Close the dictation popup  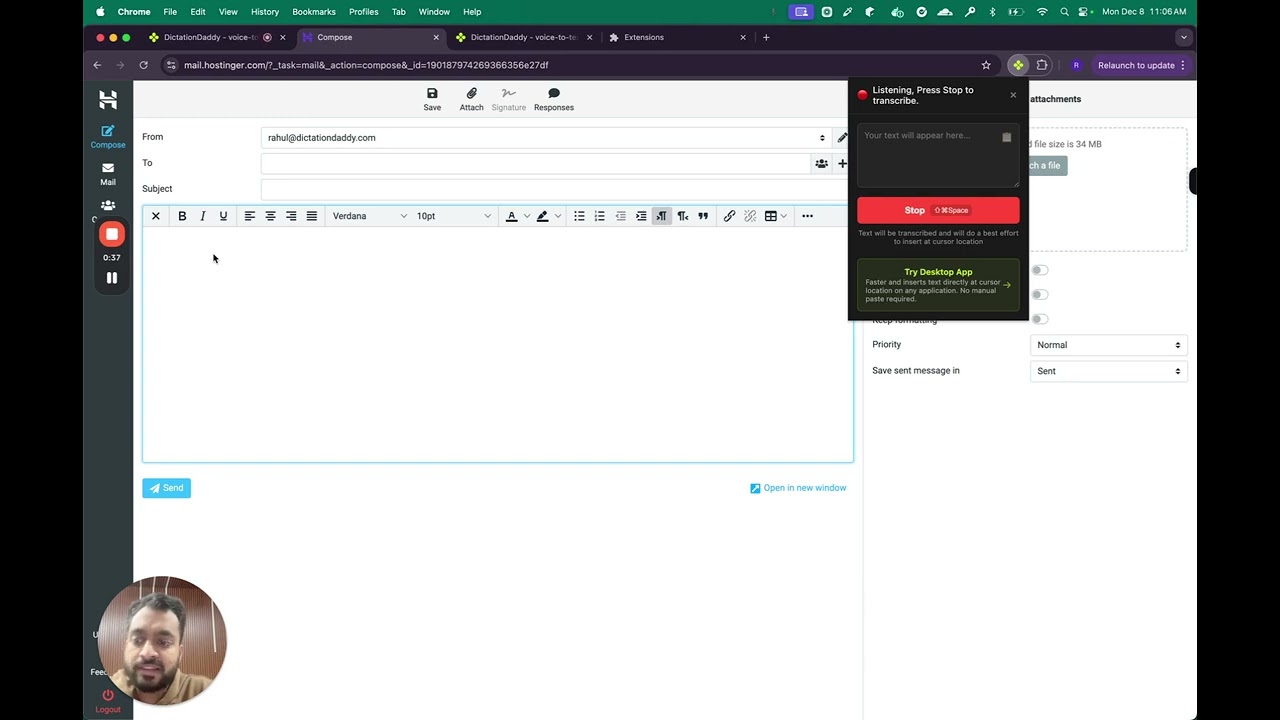1013,95
